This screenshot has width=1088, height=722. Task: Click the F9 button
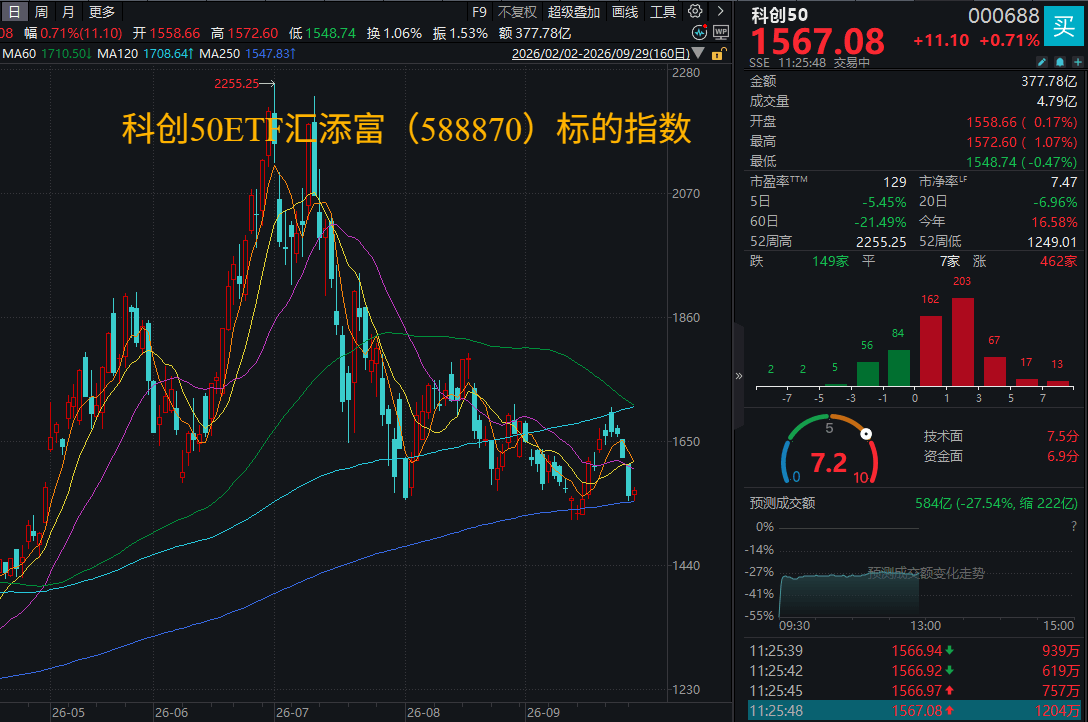[x=479, y=12]
